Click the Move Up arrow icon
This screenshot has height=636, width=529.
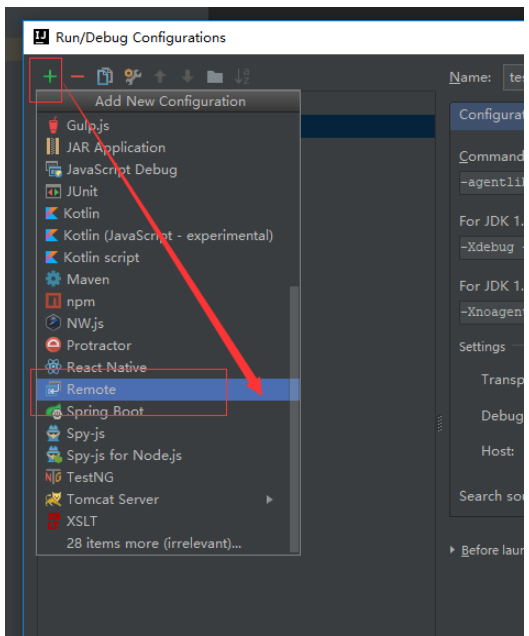[x=160, y=76]
